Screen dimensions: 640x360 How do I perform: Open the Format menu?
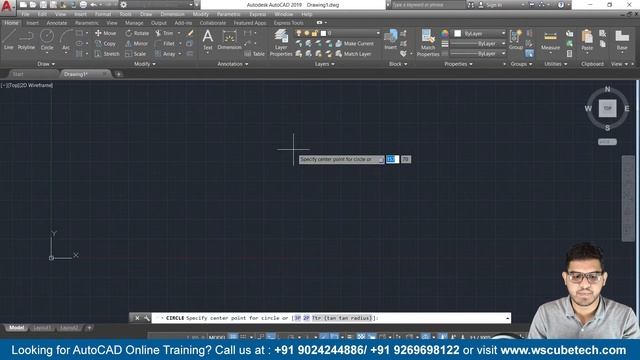[x=103, y=14]
